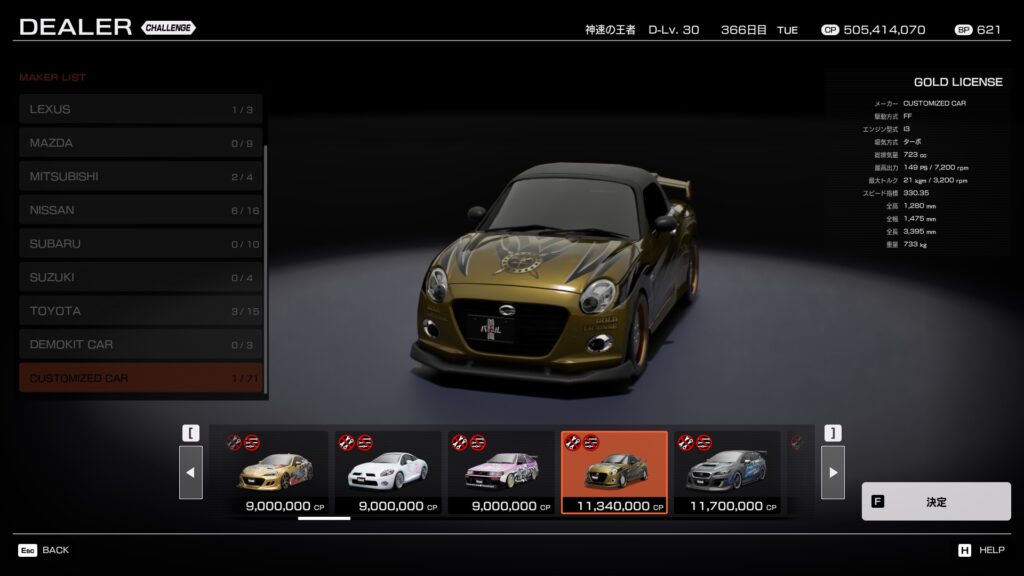Open the TOYOTA maker category
The width and height of the screenshot is (1024, 576).
140,311
